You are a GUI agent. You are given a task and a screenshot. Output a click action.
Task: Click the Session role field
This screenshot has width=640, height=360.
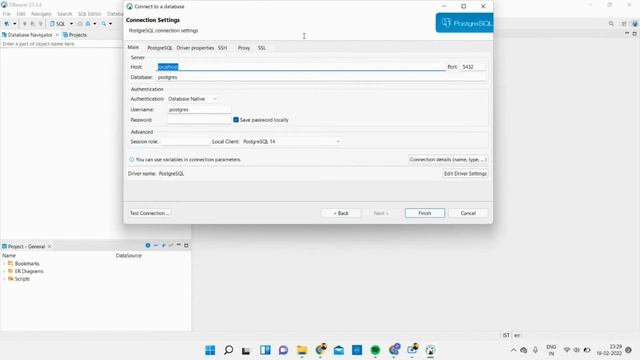click(185, 142)
